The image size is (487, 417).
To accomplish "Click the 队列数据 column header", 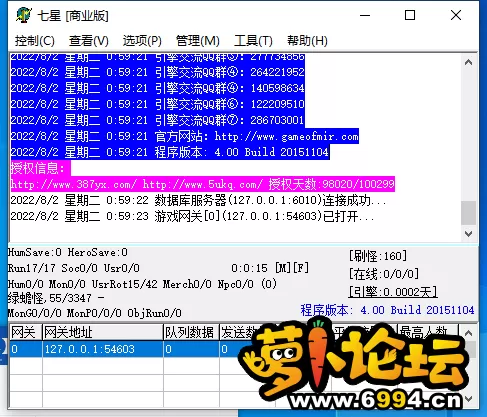I will 191,332.
